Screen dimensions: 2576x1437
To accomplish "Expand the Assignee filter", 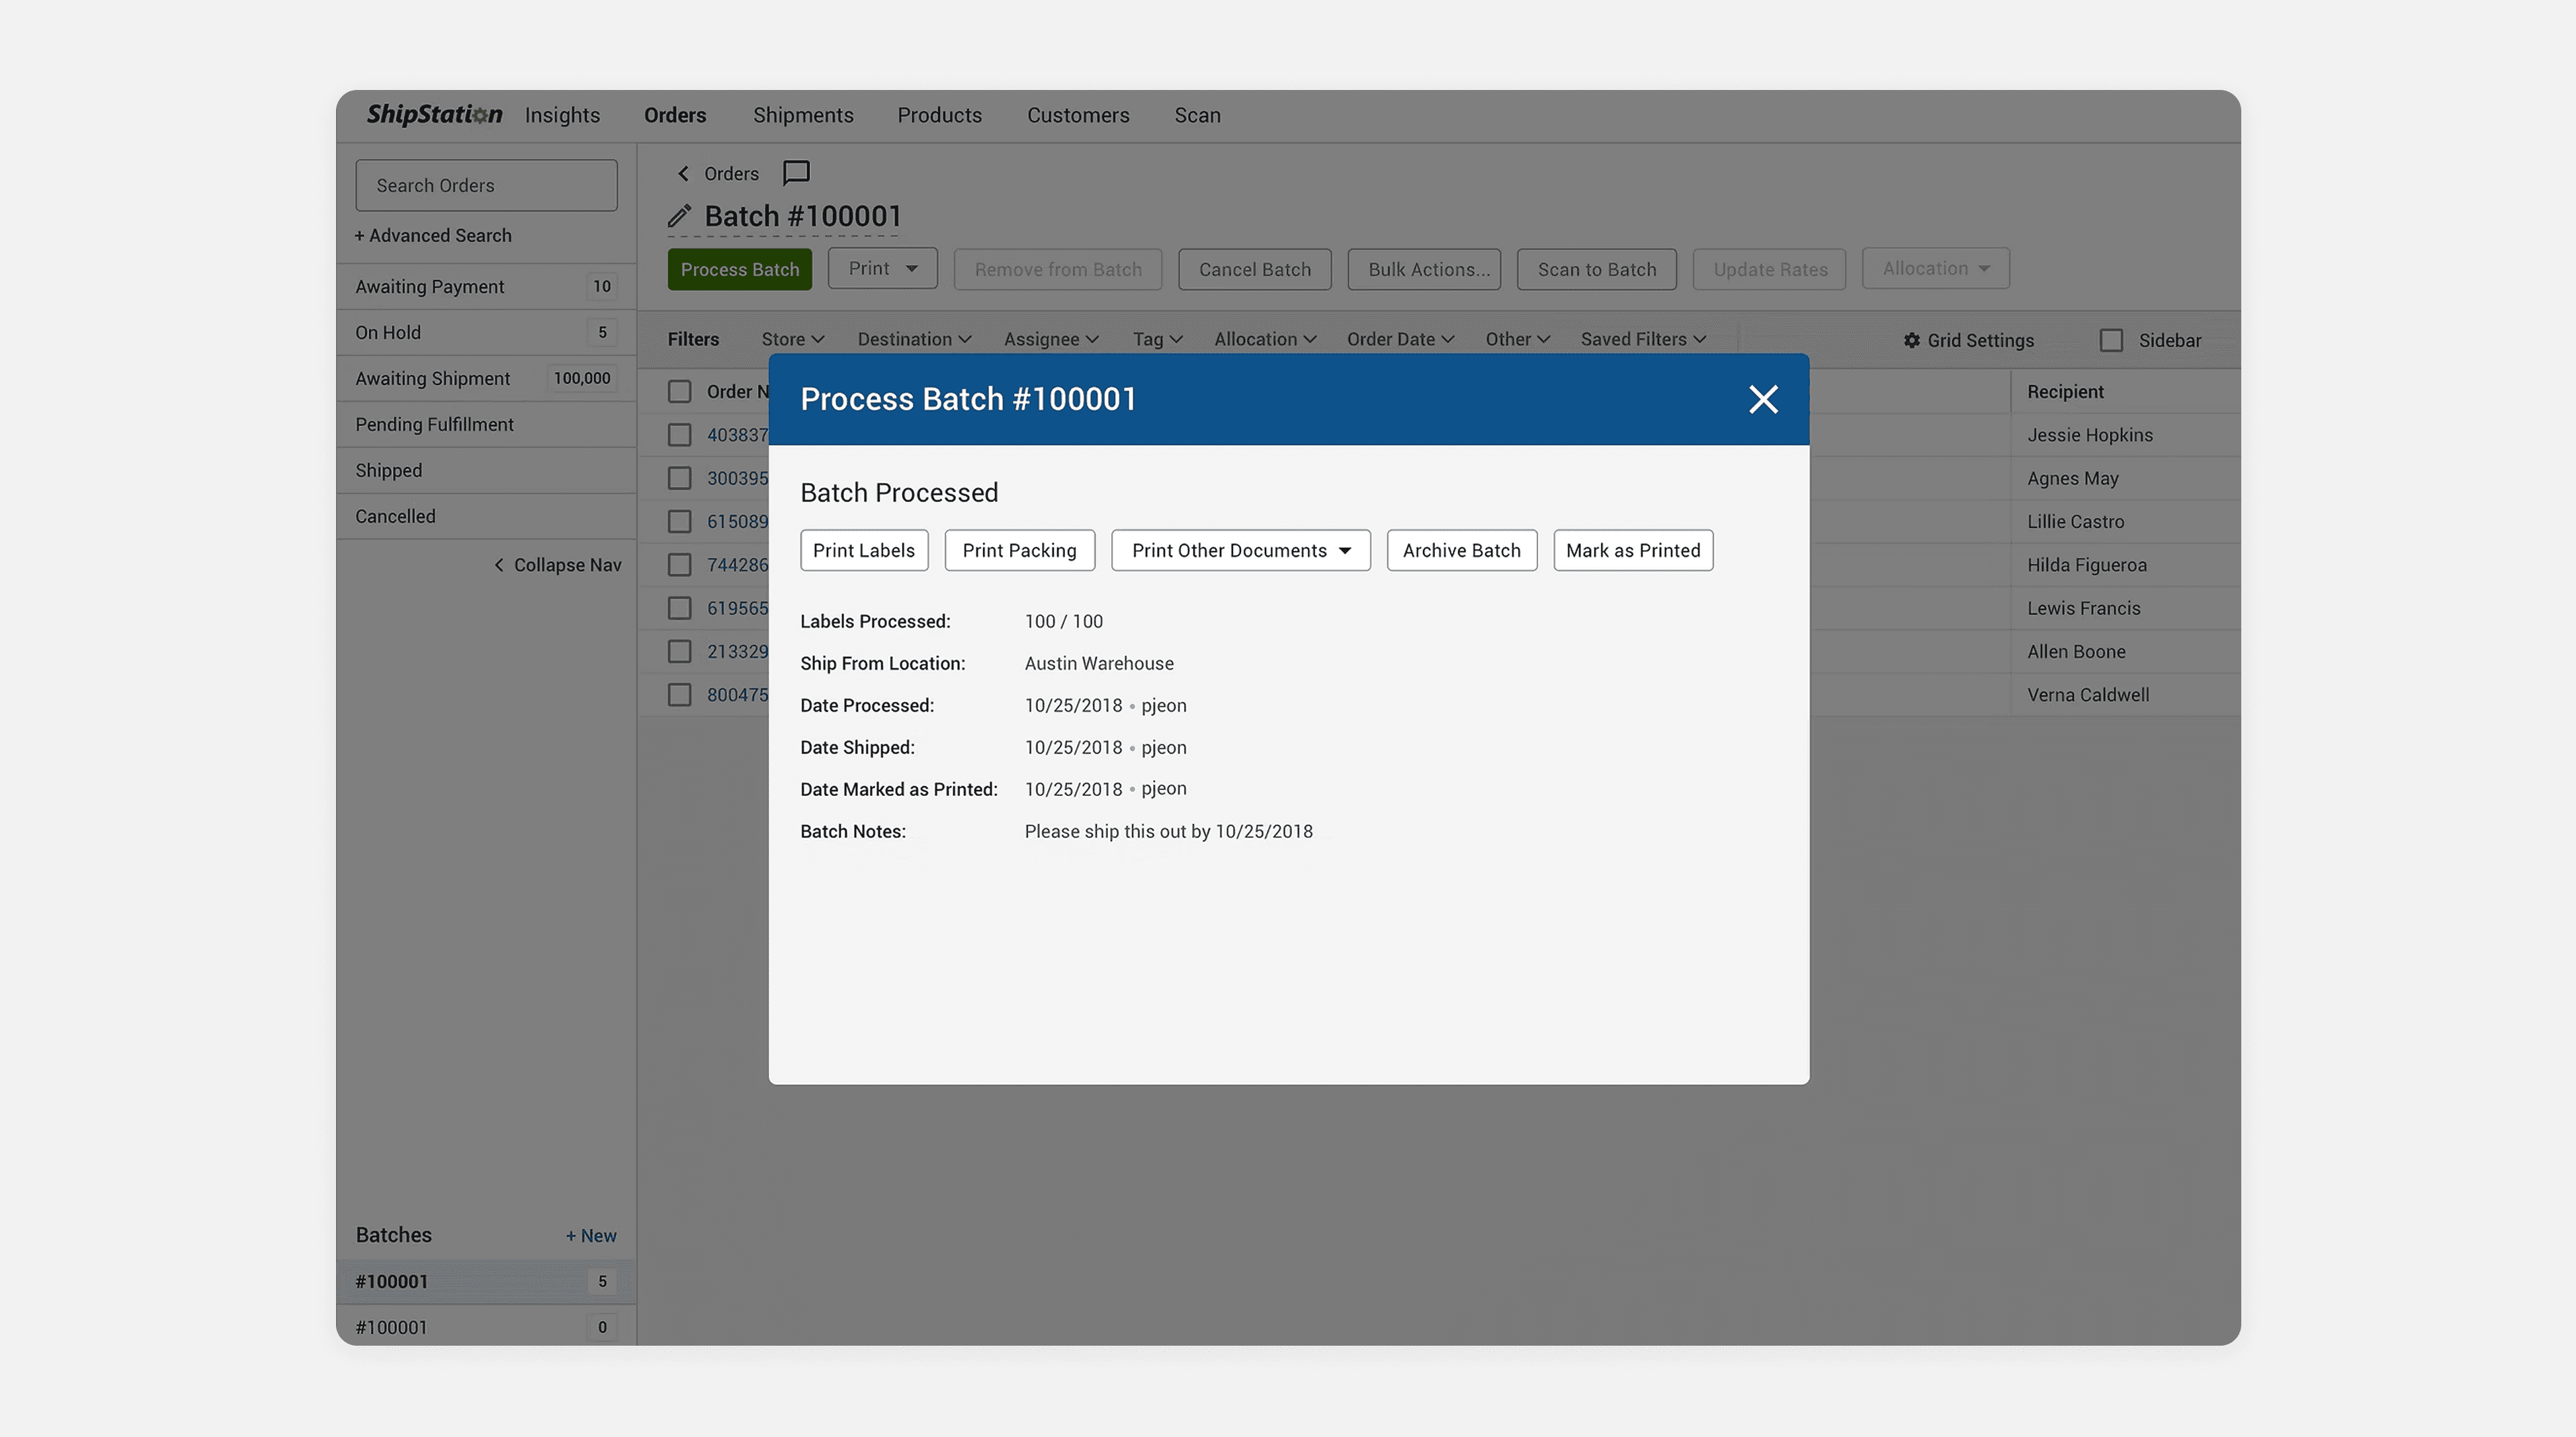I will 1051,340.
